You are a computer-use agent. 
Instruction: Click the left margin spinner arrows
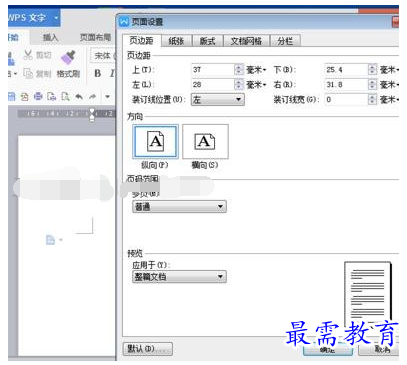pyautogui.click(x=239, y=85)
